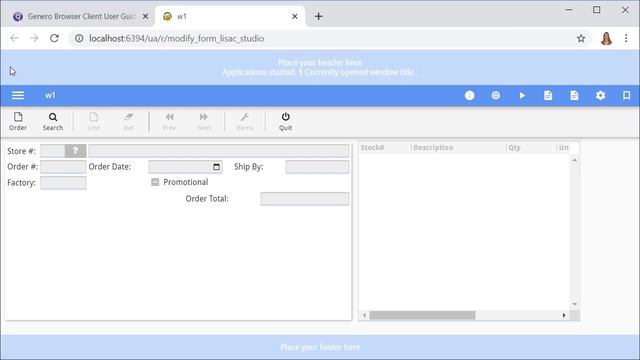The height and width of the screenshot is (360, 640).
Task: Reload the current page
Action: (x=54, y=38)
